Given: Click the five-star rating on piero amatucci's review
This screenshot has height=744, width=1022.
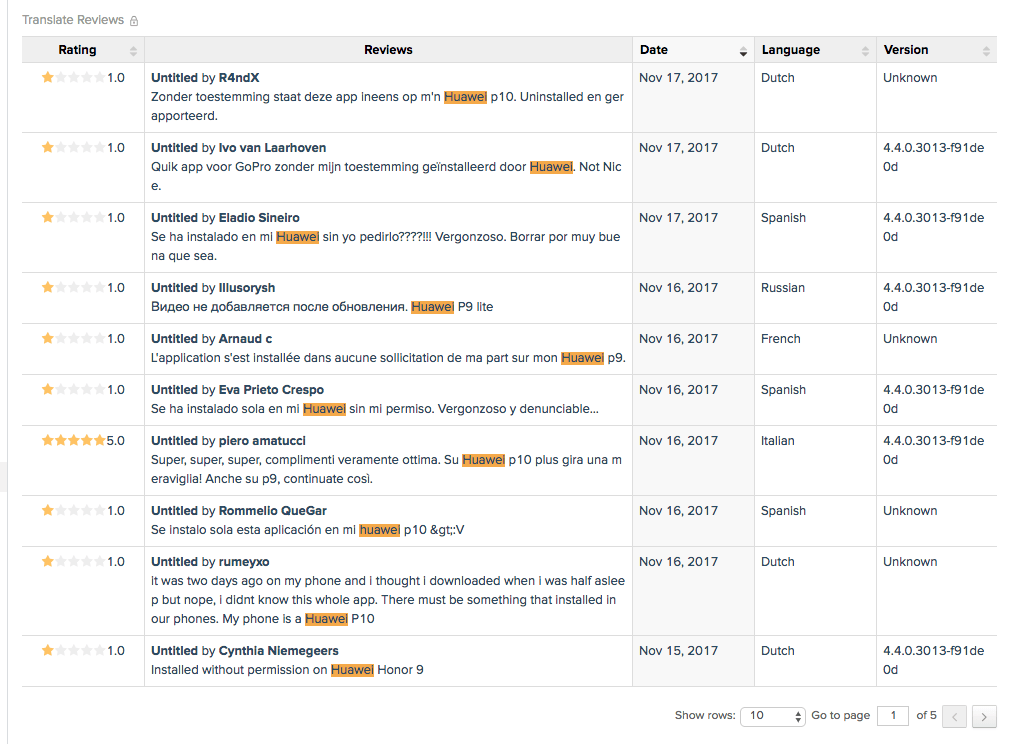Looking at the screenshot, I should tap(73, 440).
